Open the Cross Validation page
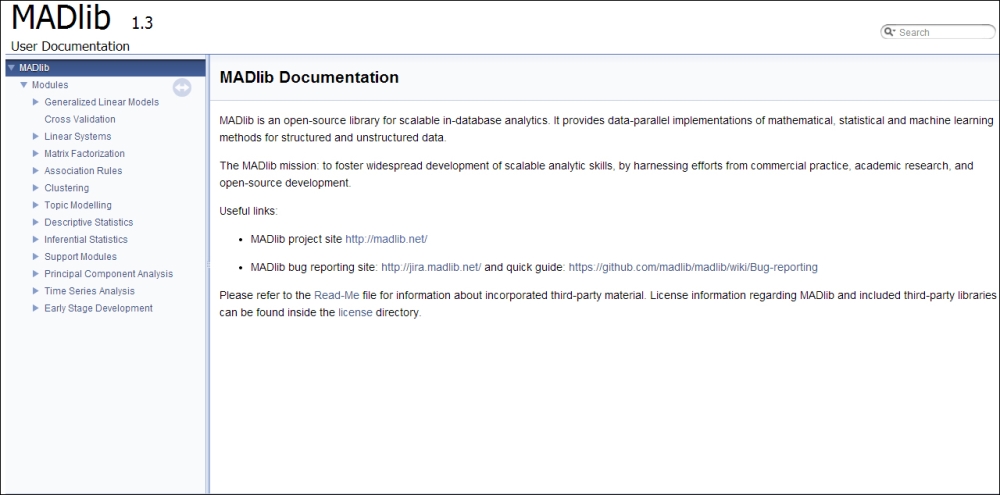Viewport: 1000px width, 495px height. (x=80, y=119)
